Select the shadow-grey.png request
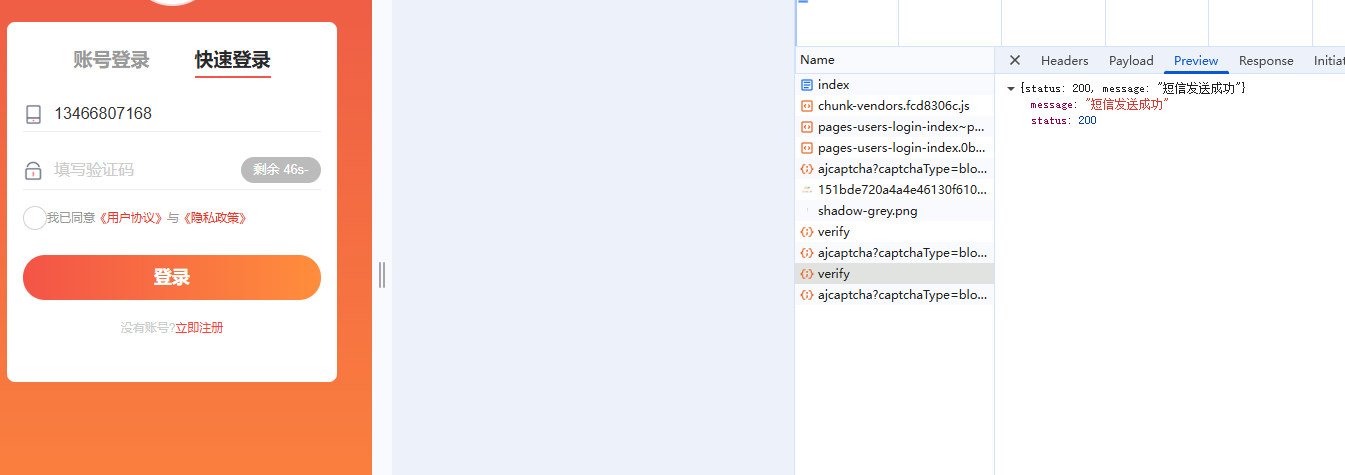Screen dimensions: 1345x475 pos(895,211)
